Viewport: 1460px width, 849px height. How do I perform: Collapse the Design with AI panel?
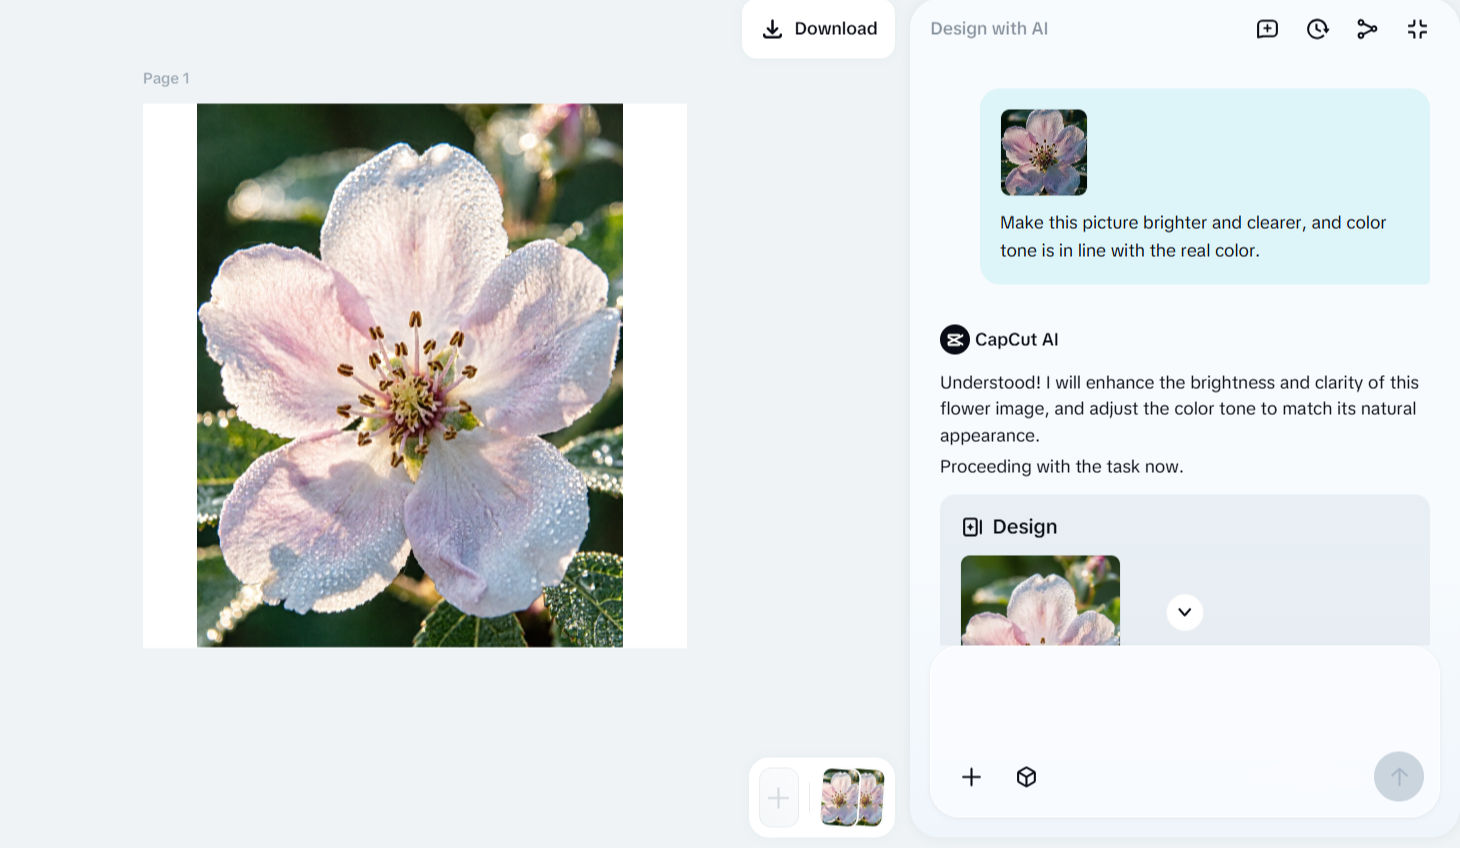click(1417, 29)
